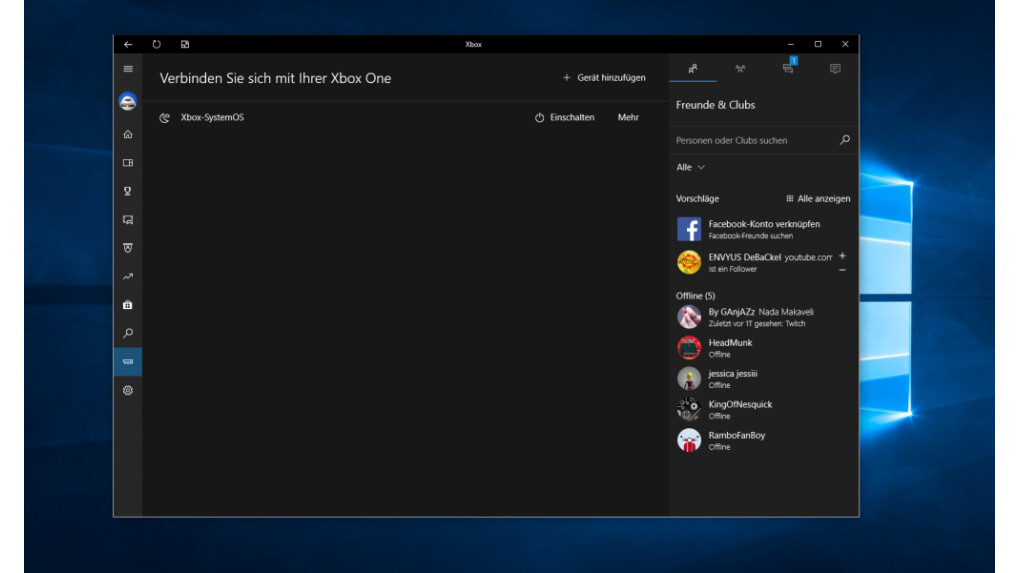Add ENVYUS DeBaCkel with the plus icon
This screenshot has width=1018, height=573.
click(842, 256)
